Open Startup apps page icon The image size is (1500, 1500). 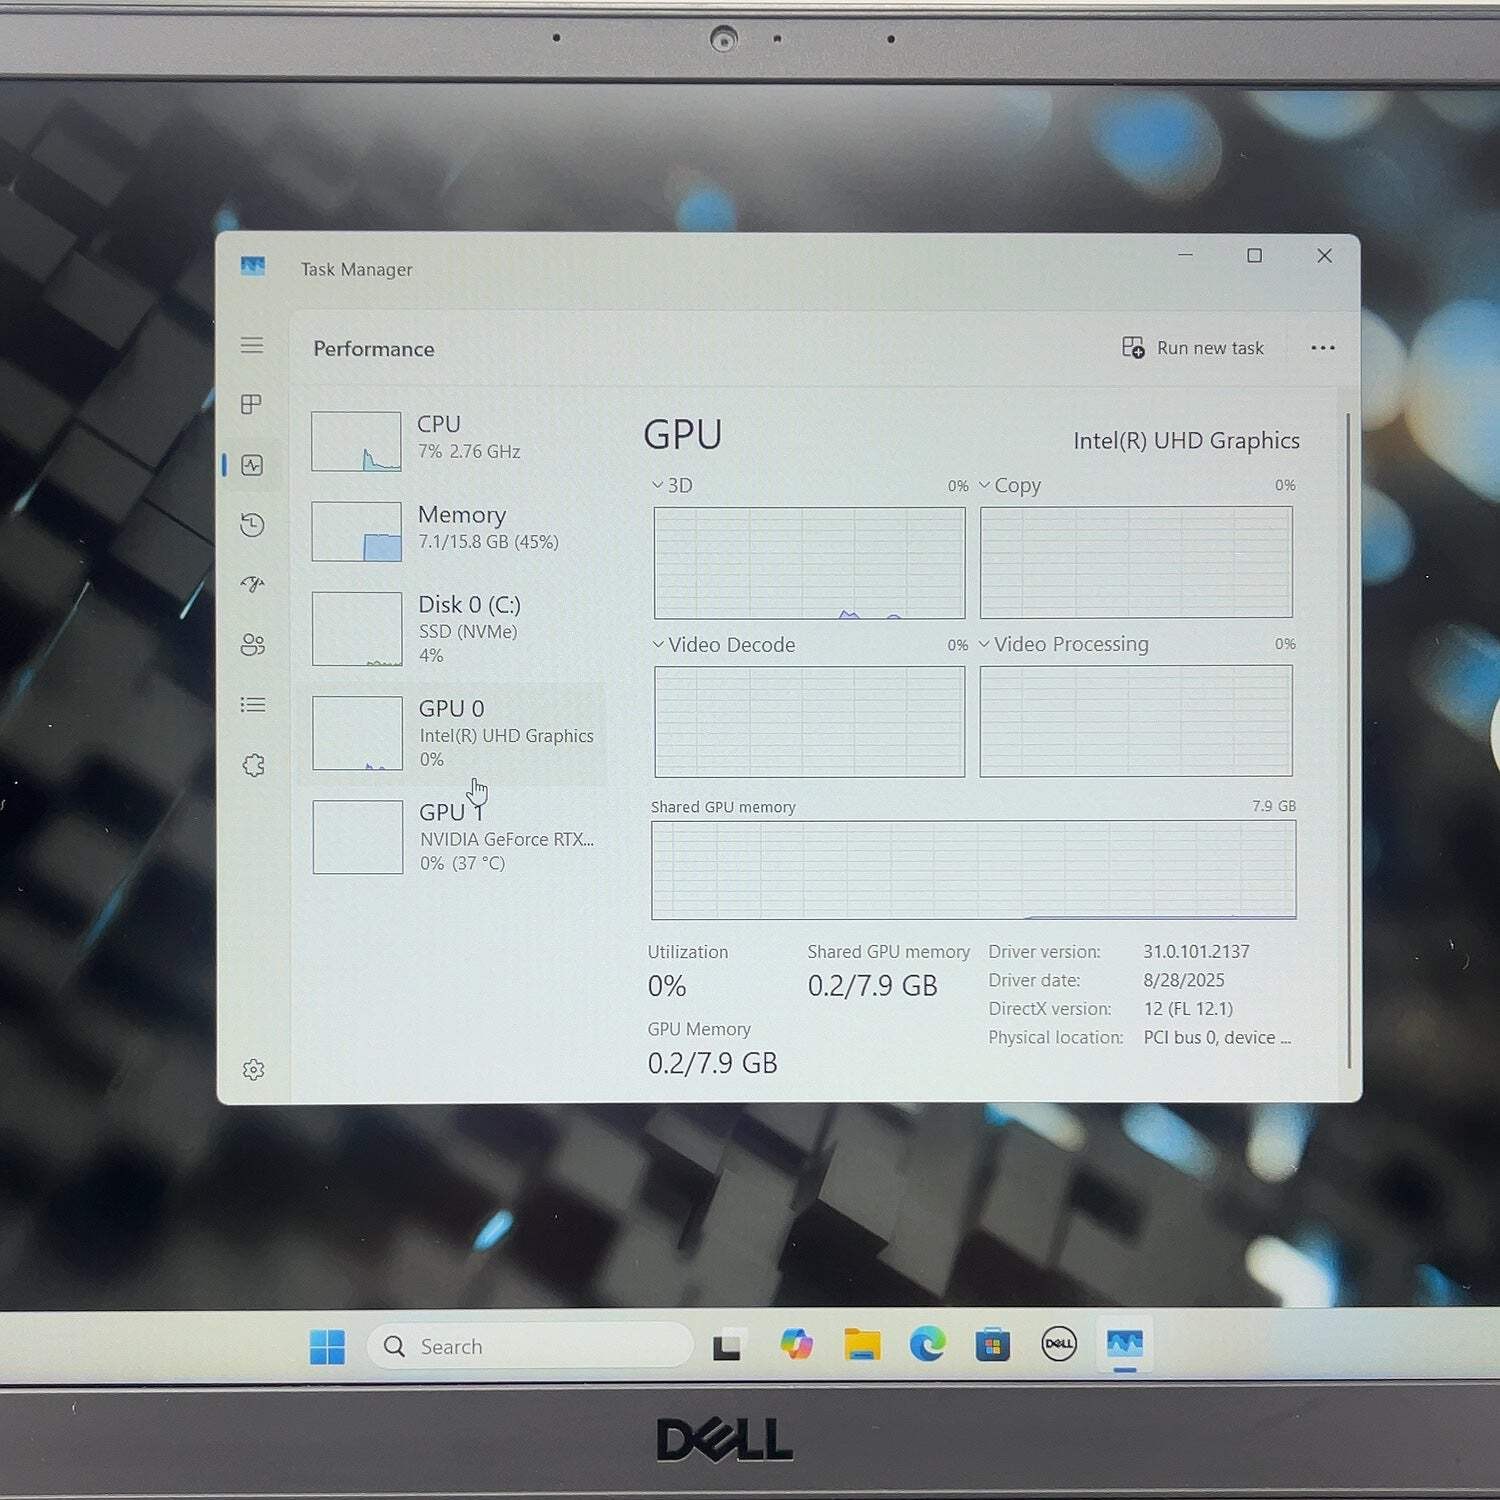pos(252,584)
